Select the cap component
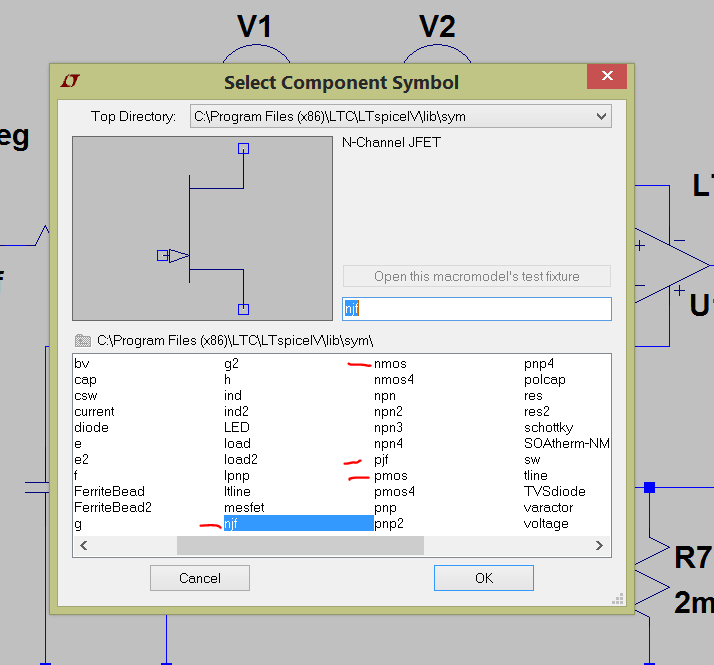 [x=86, y=379]
